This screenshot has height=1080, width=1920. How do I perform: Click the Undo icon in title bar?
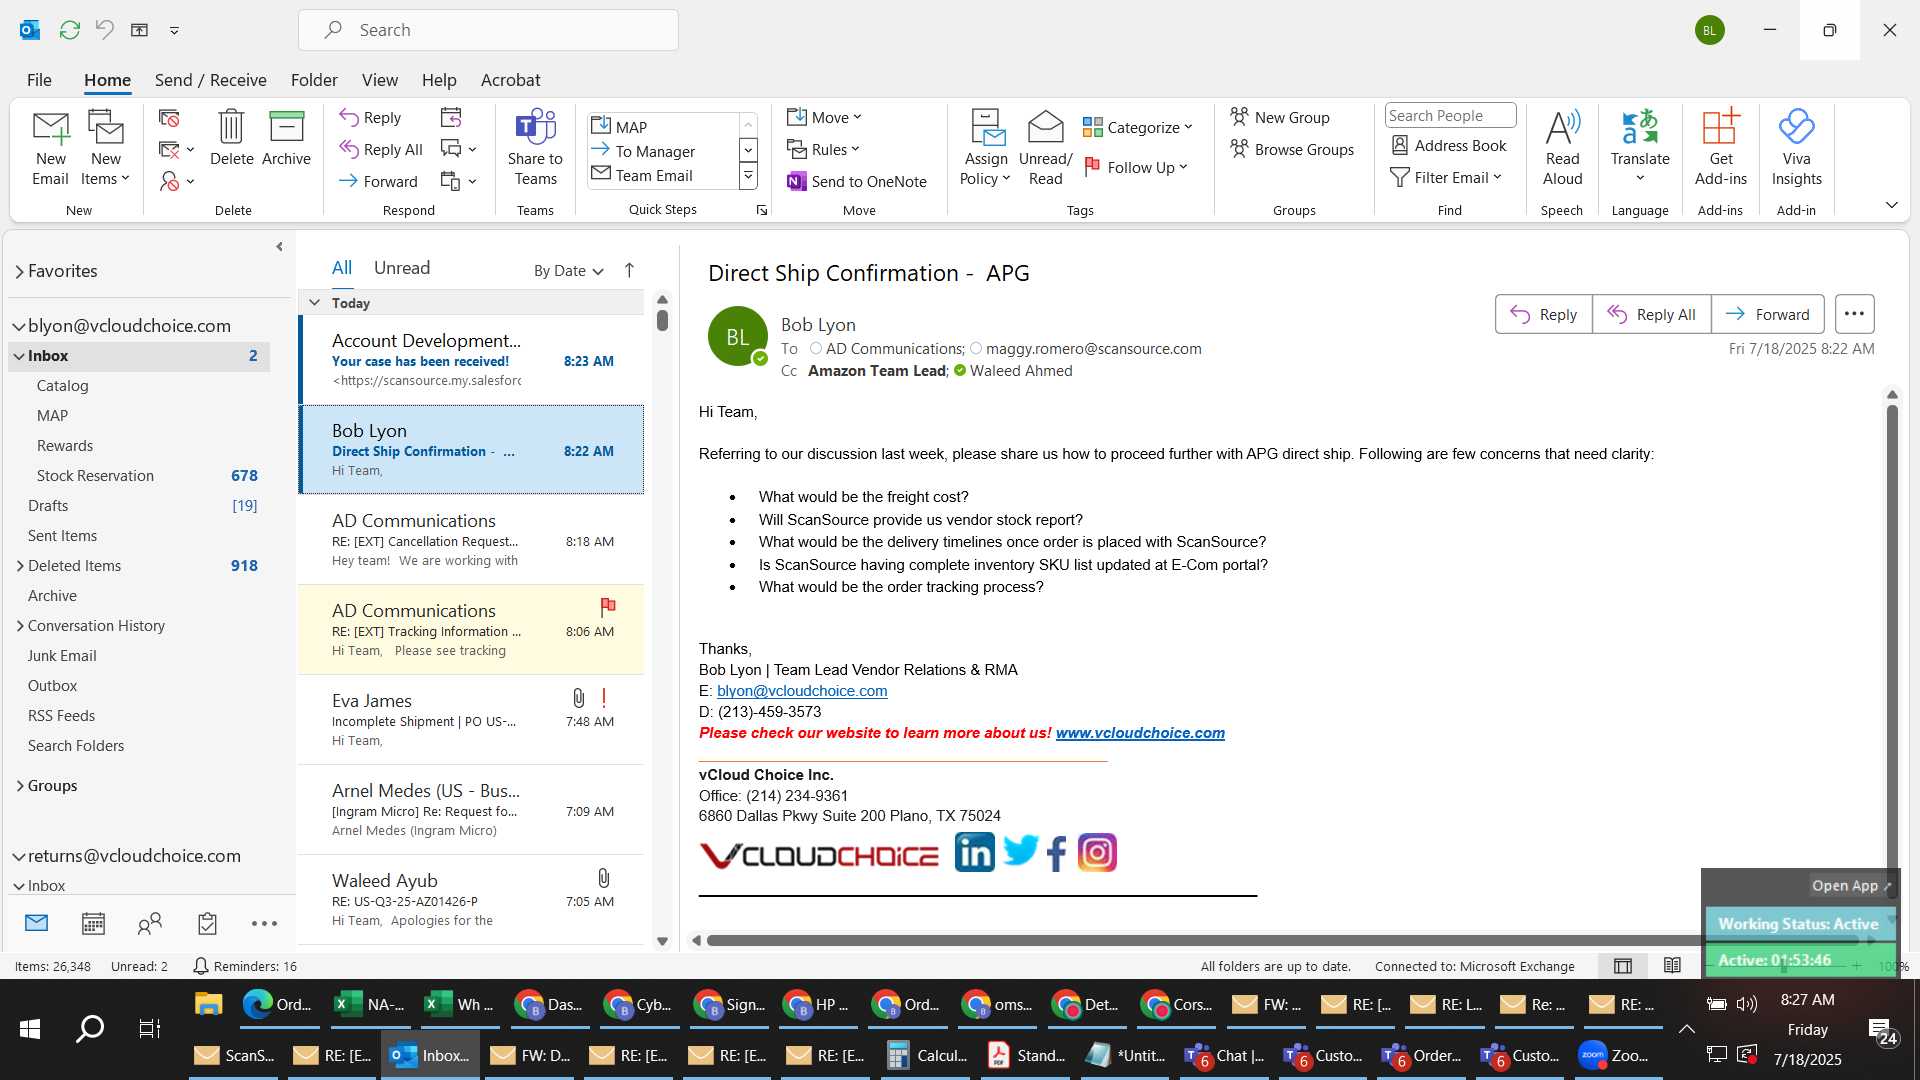[104, 30]
